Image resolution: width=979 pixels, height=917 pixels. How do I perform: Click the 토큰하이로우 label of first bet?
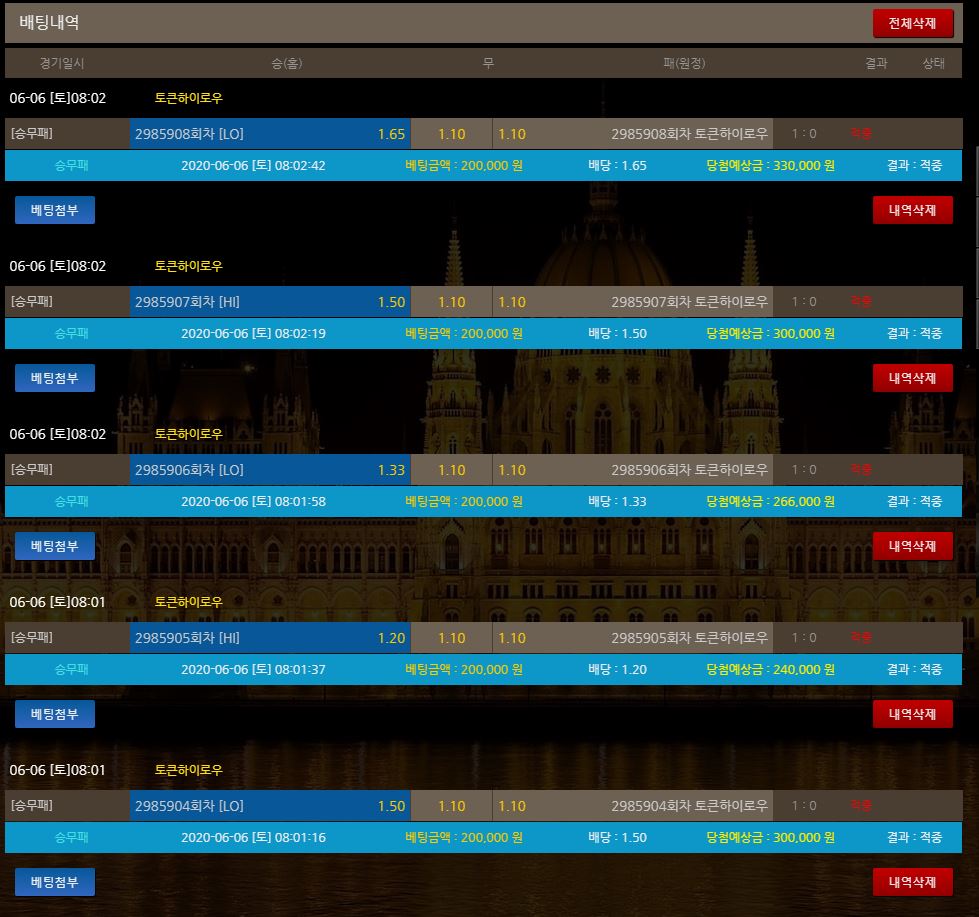click(189, 98)
